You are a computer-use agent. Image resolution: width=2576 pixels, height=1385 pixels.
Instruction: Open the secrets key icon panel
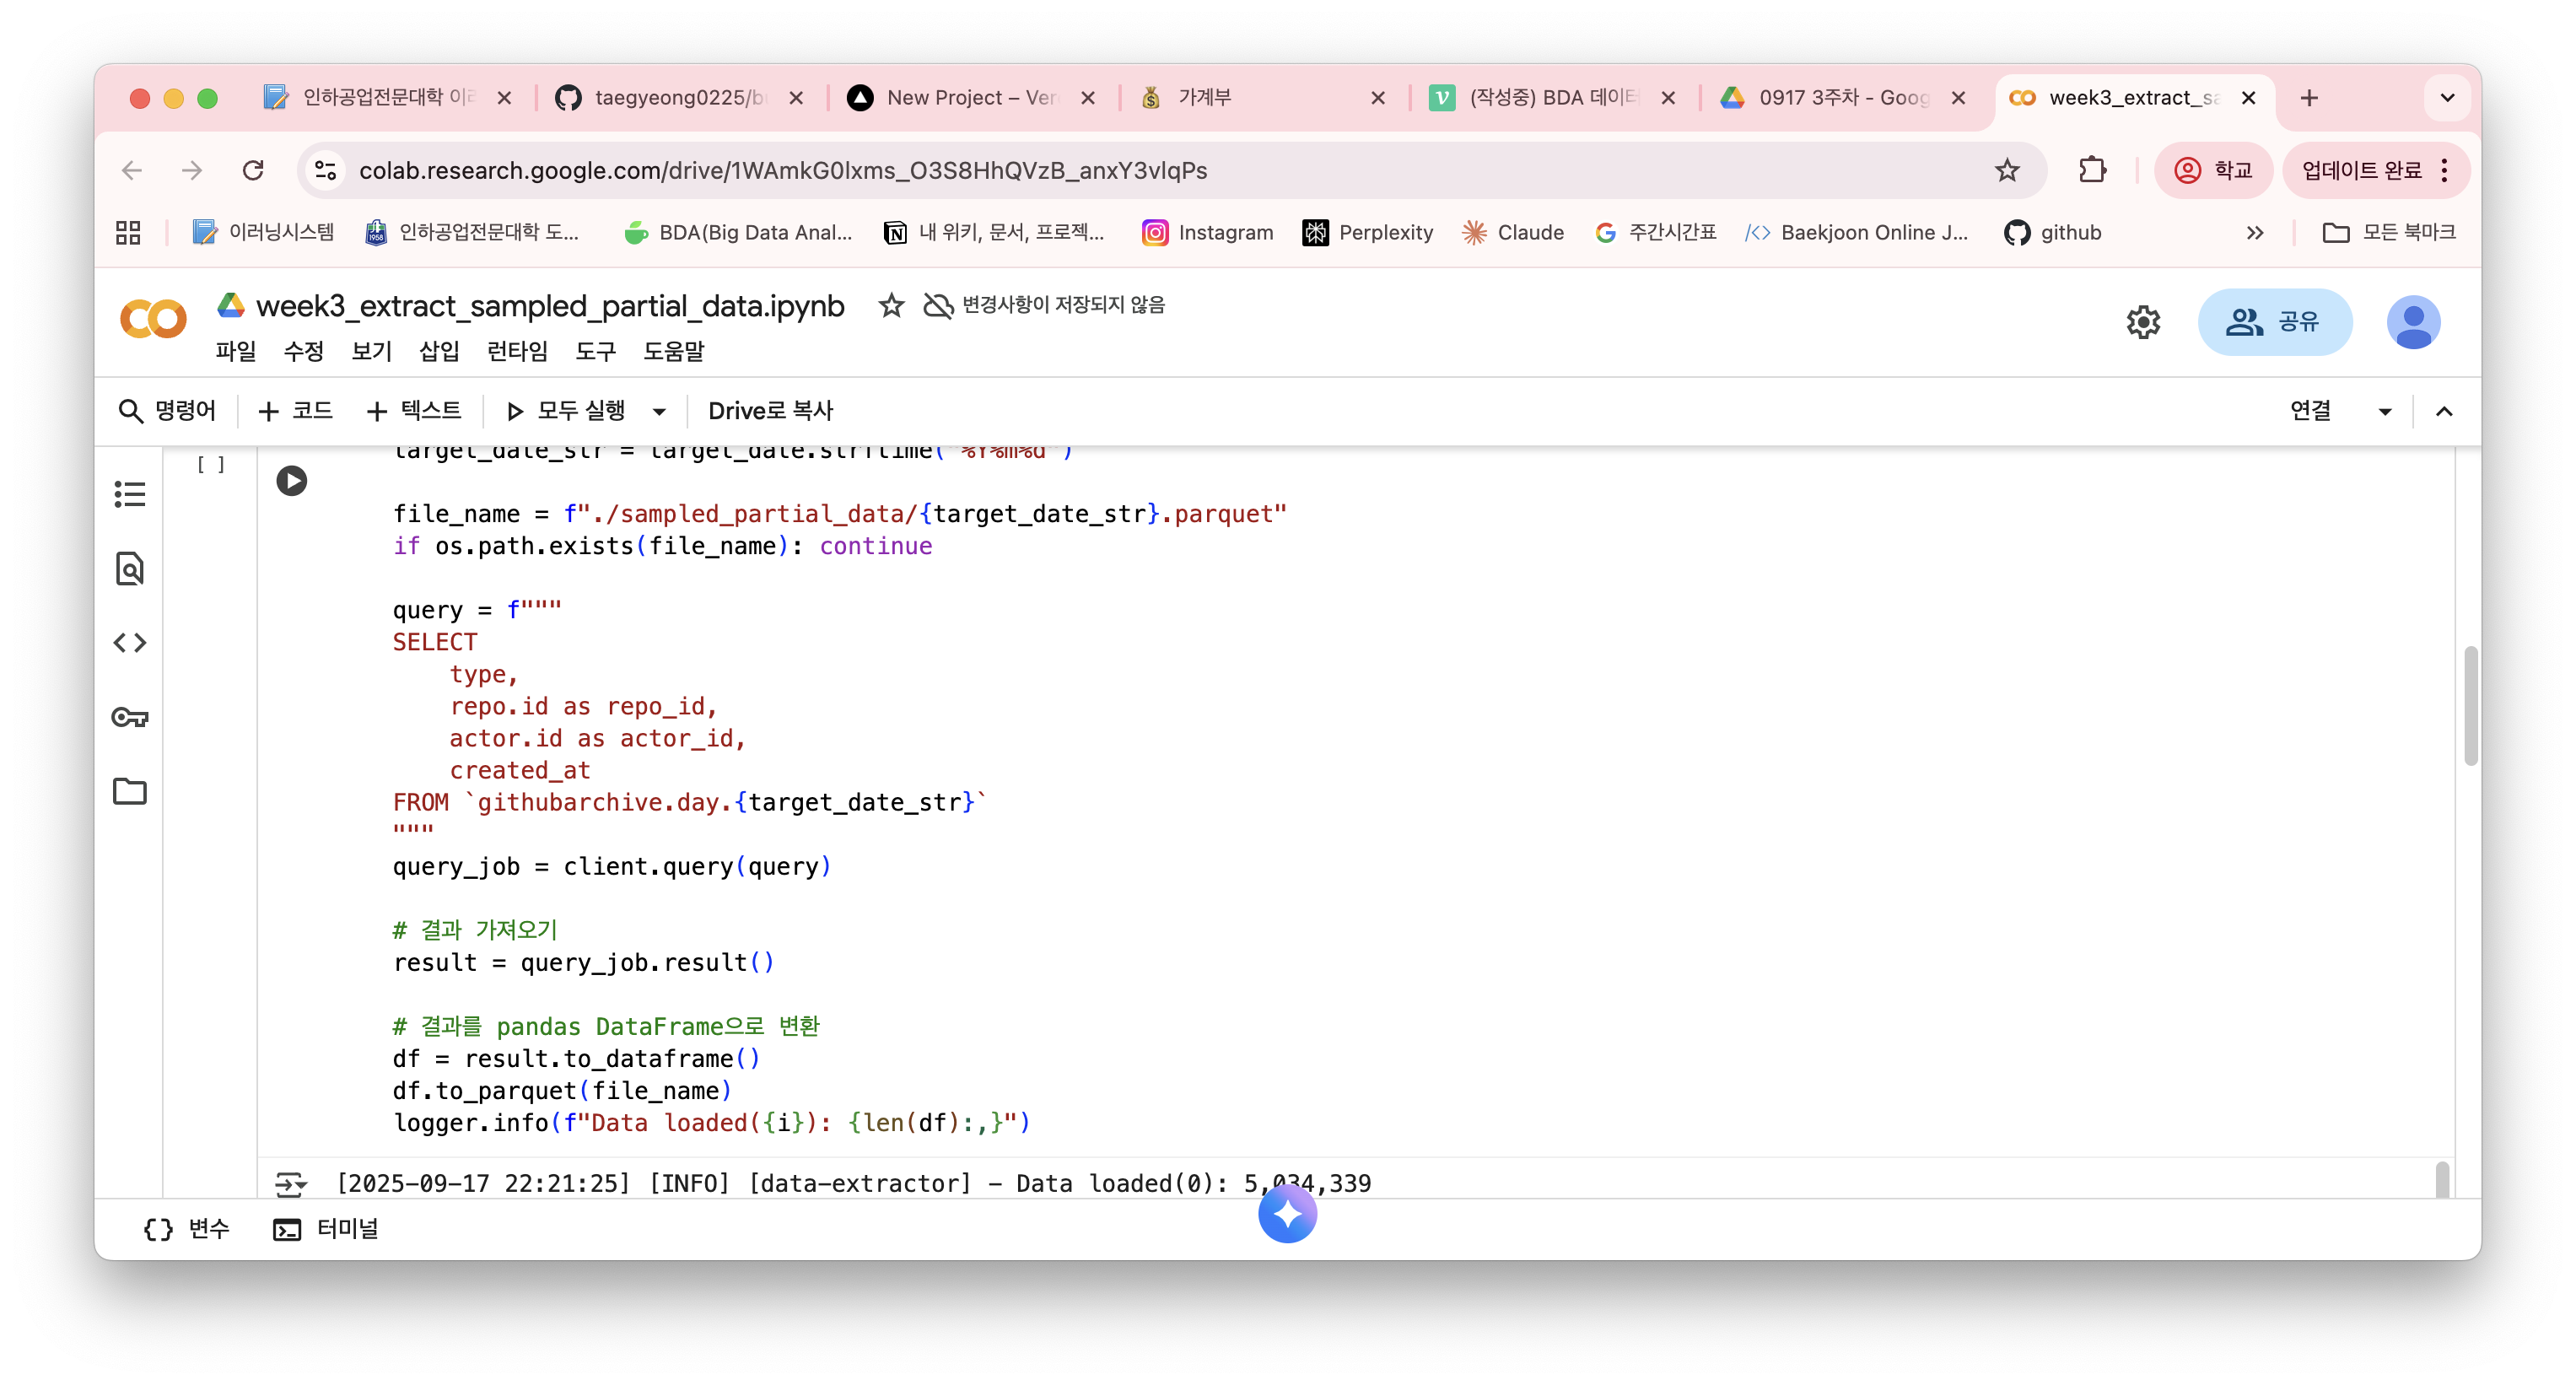(130, 717)
